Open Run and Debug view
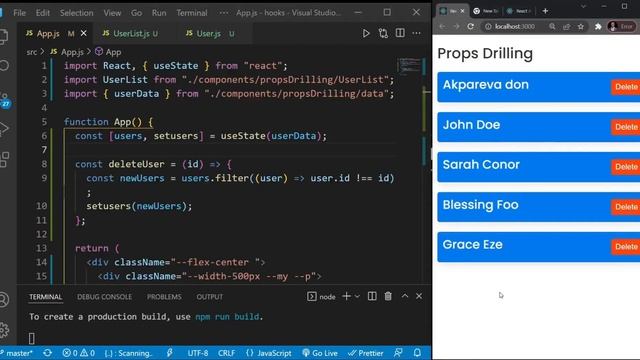This screenshot has height=360, width=640. (x=4, y=128)
